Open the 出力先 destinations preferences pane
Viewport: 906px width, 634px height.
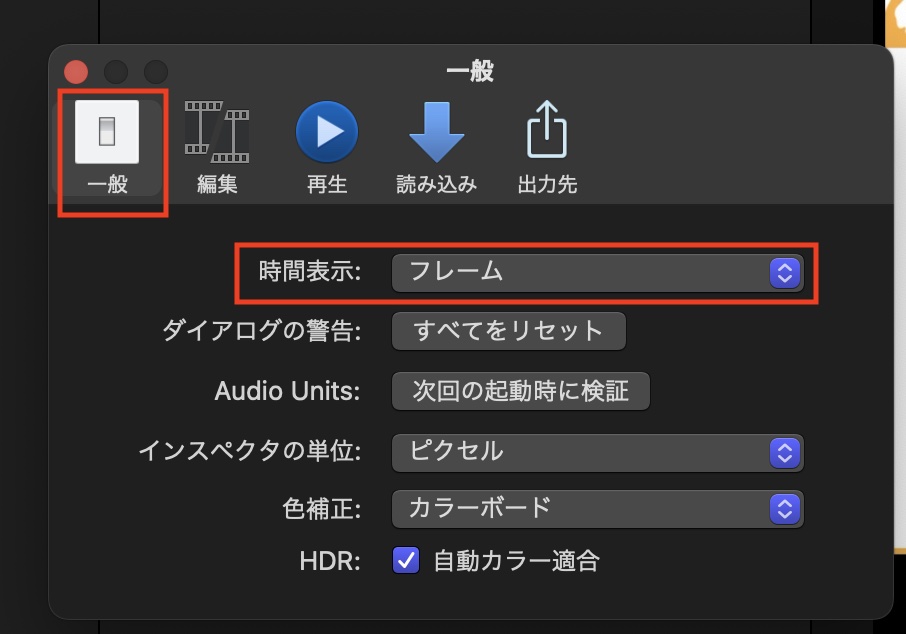[x=547, y=148]
